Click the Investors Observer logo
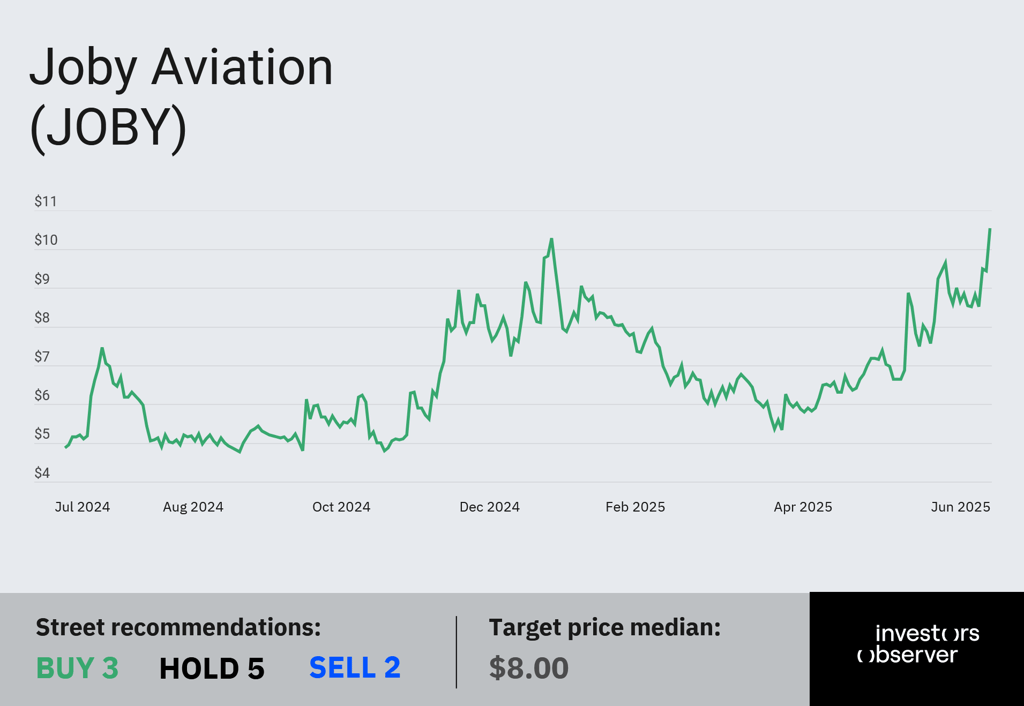 click(x=918, y=643)
